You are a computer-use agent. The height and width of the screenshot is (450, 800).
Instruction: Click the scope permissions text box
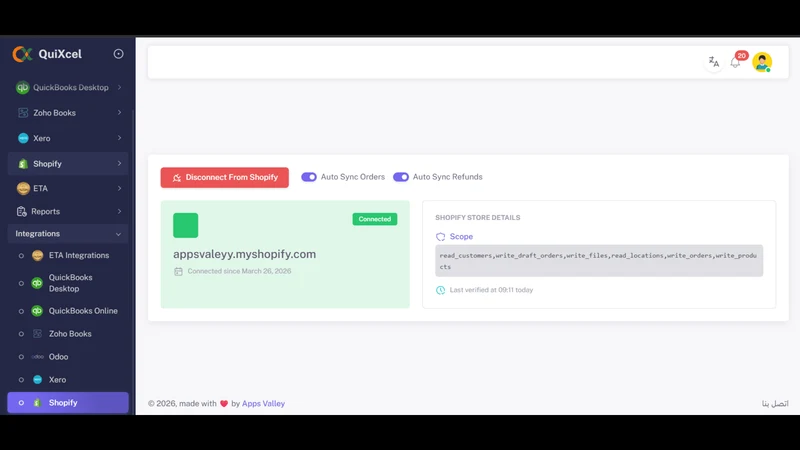point(599,261)
